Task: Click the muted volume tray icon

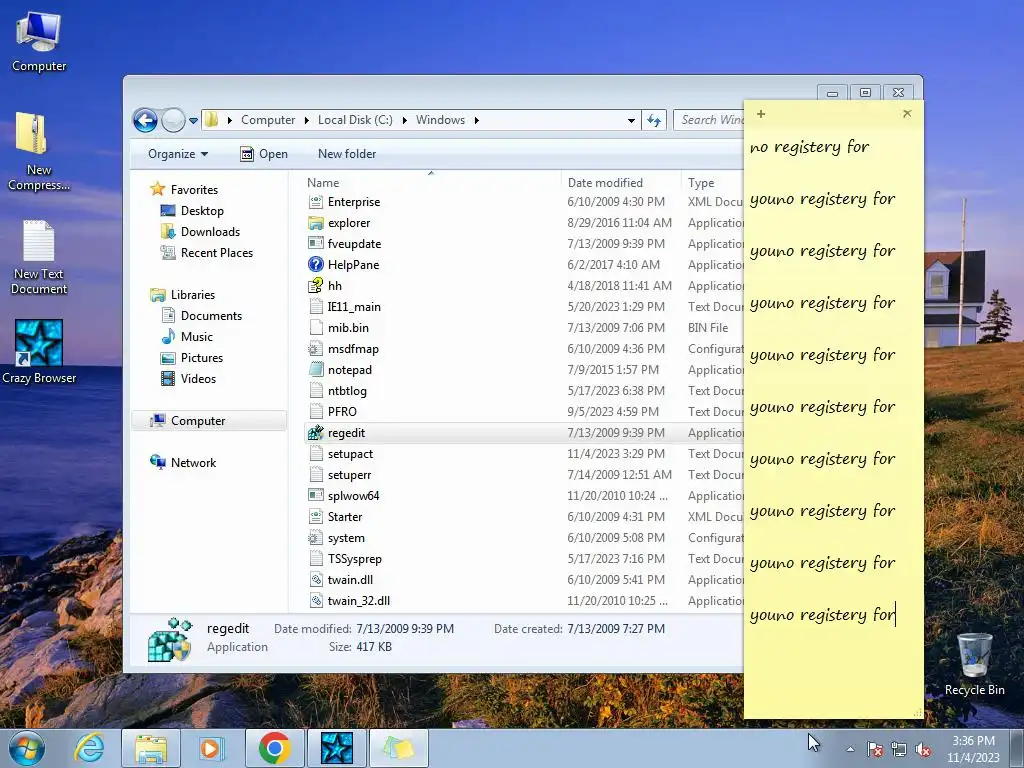Action: point(923,750)
